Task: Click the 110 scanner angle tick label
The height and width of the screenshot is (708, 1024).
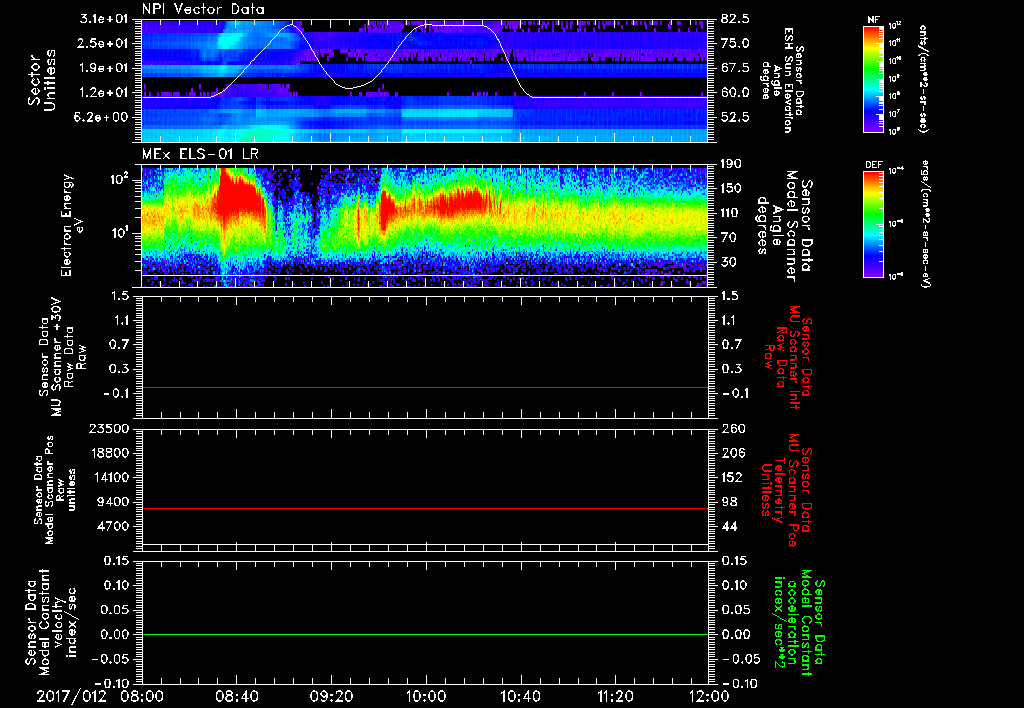Action: click(x=731, y=213)
